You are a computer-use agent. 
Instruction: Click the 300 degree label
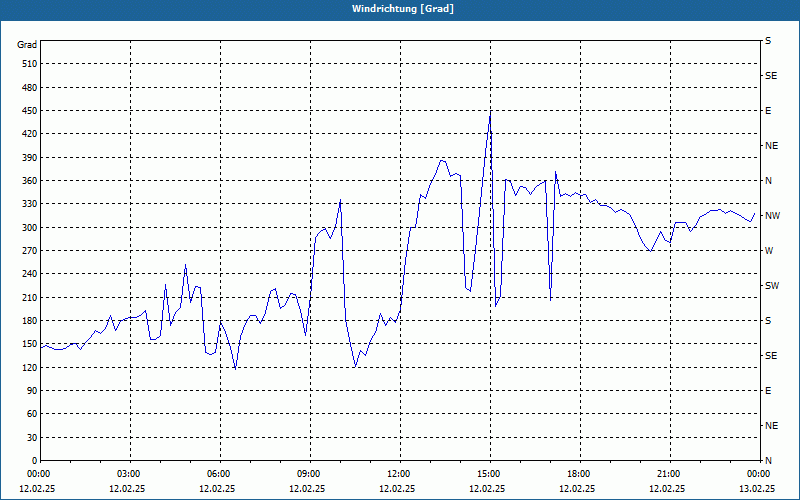click(x=29, y=228)
